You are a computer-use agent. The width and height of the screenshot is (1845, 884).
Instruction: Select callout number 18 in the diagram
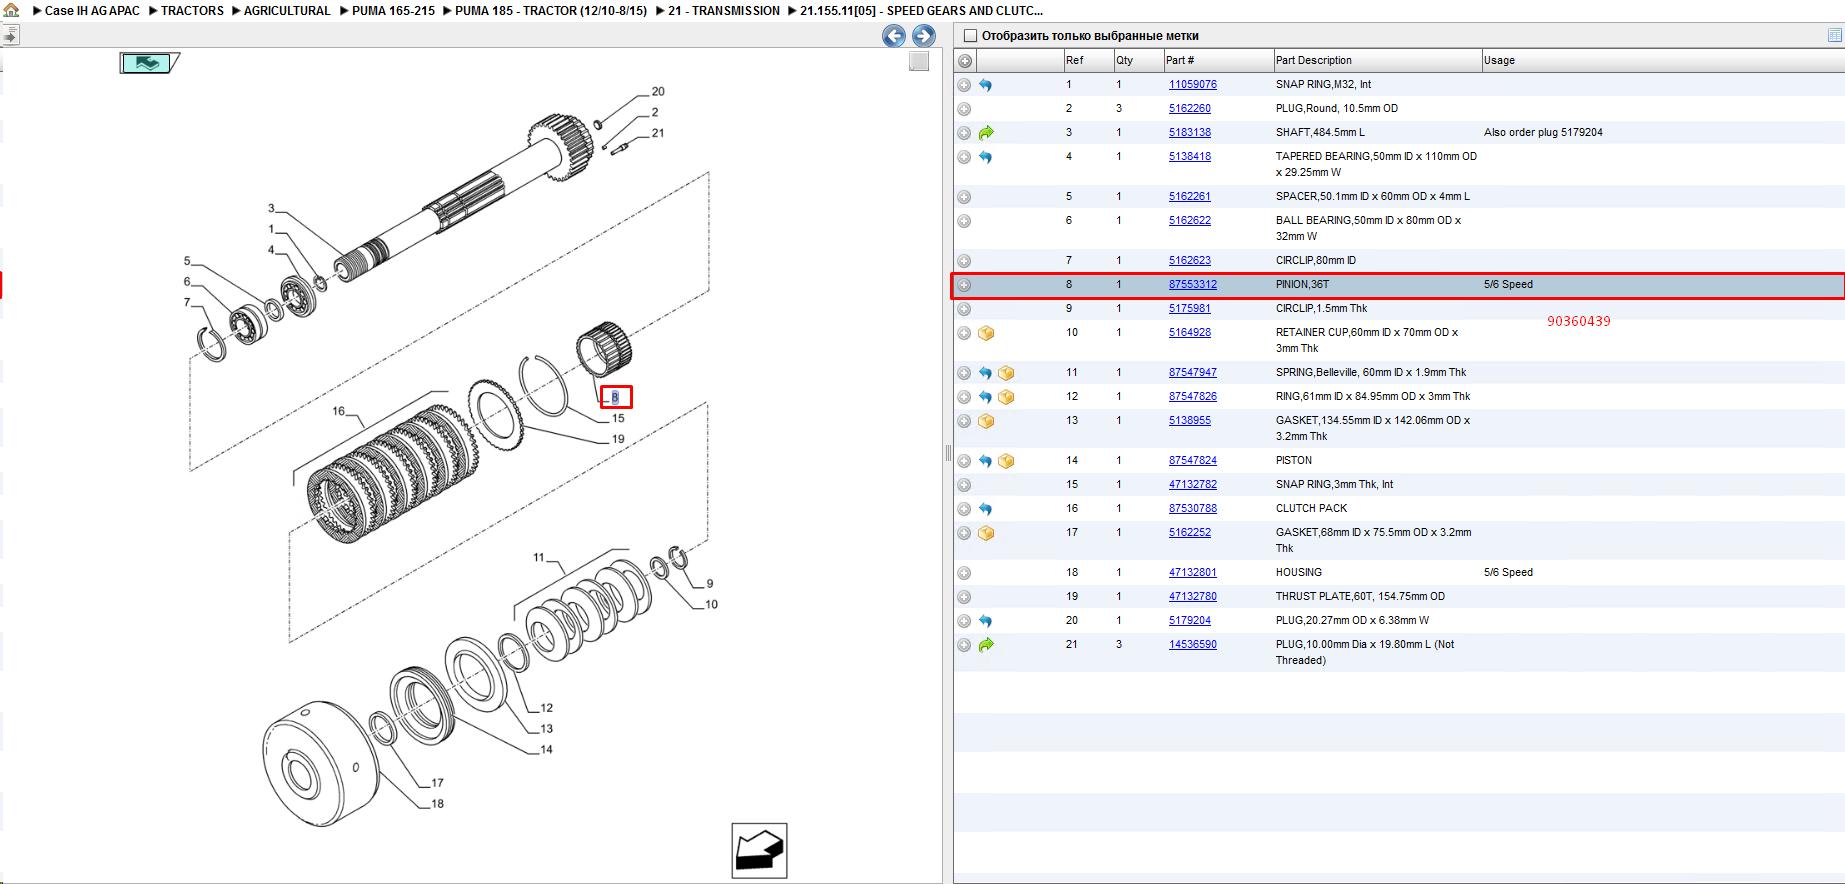tap(437, 804)
